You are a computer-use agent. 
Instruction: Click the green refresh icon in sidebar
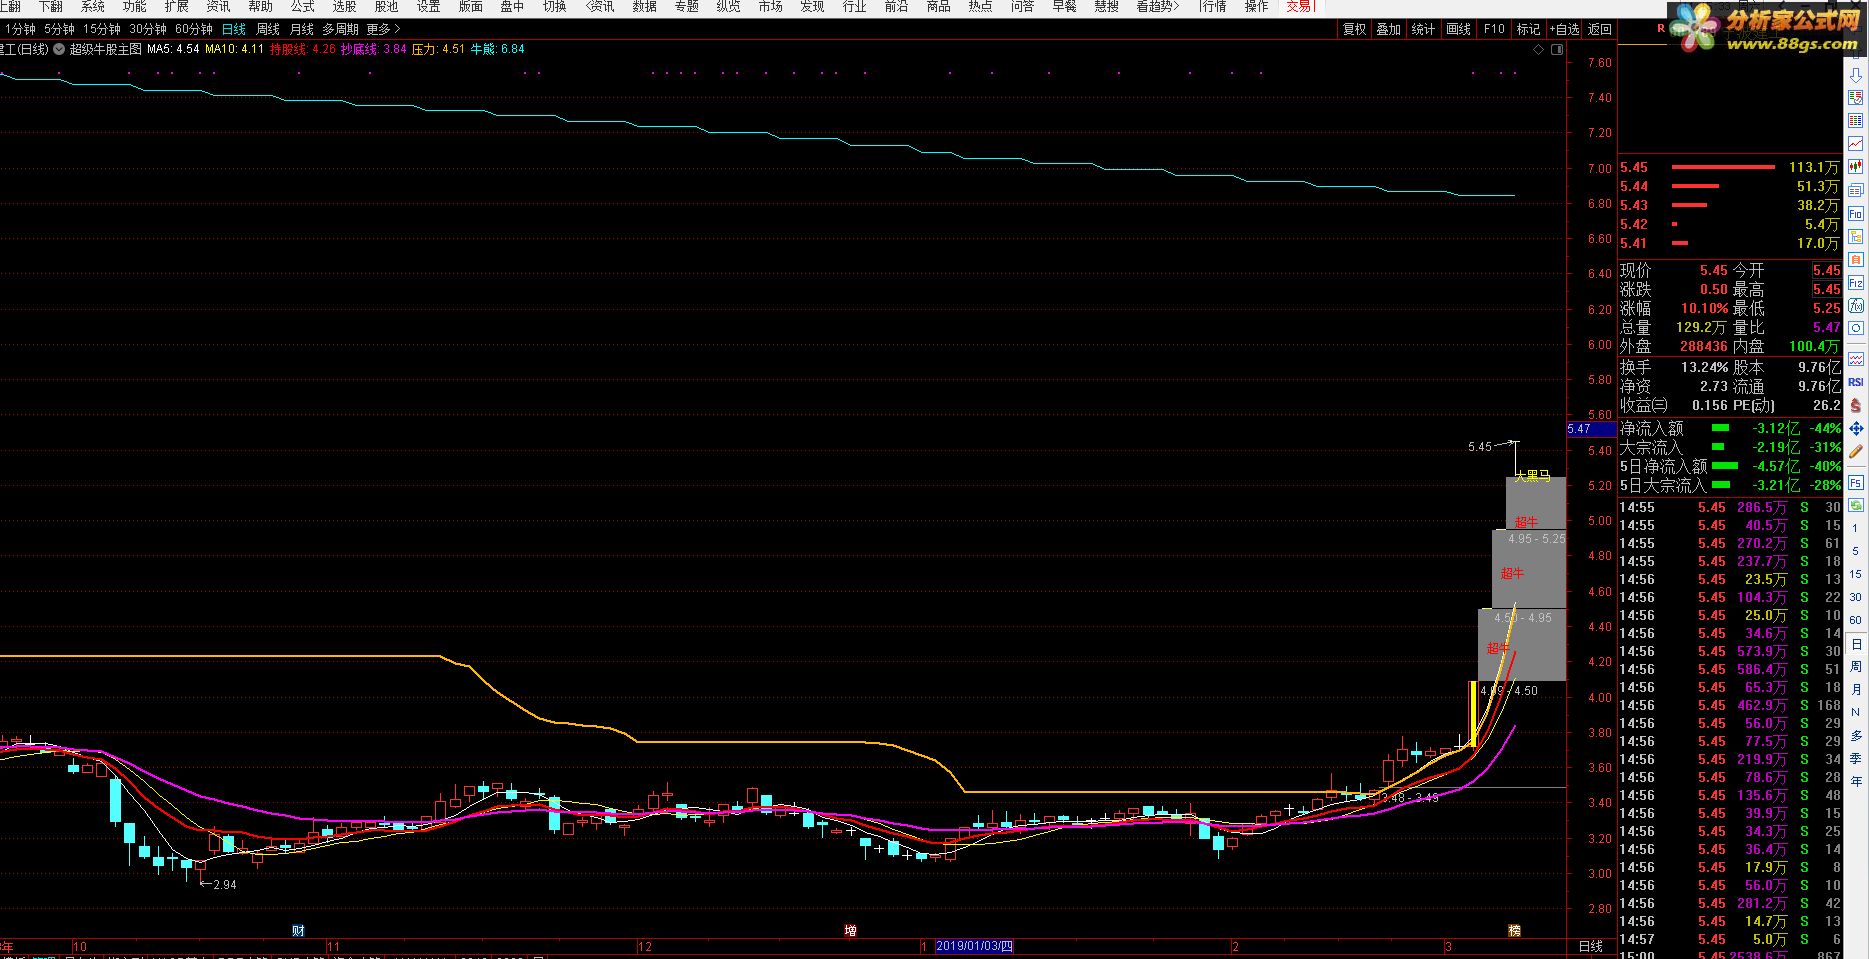[x=1856, y=506]
